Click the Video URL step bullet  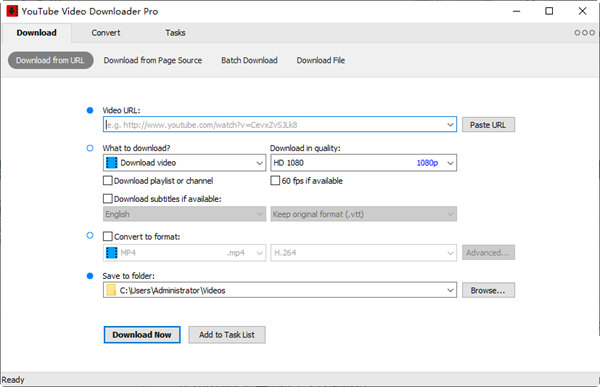[x=90, y=111]
